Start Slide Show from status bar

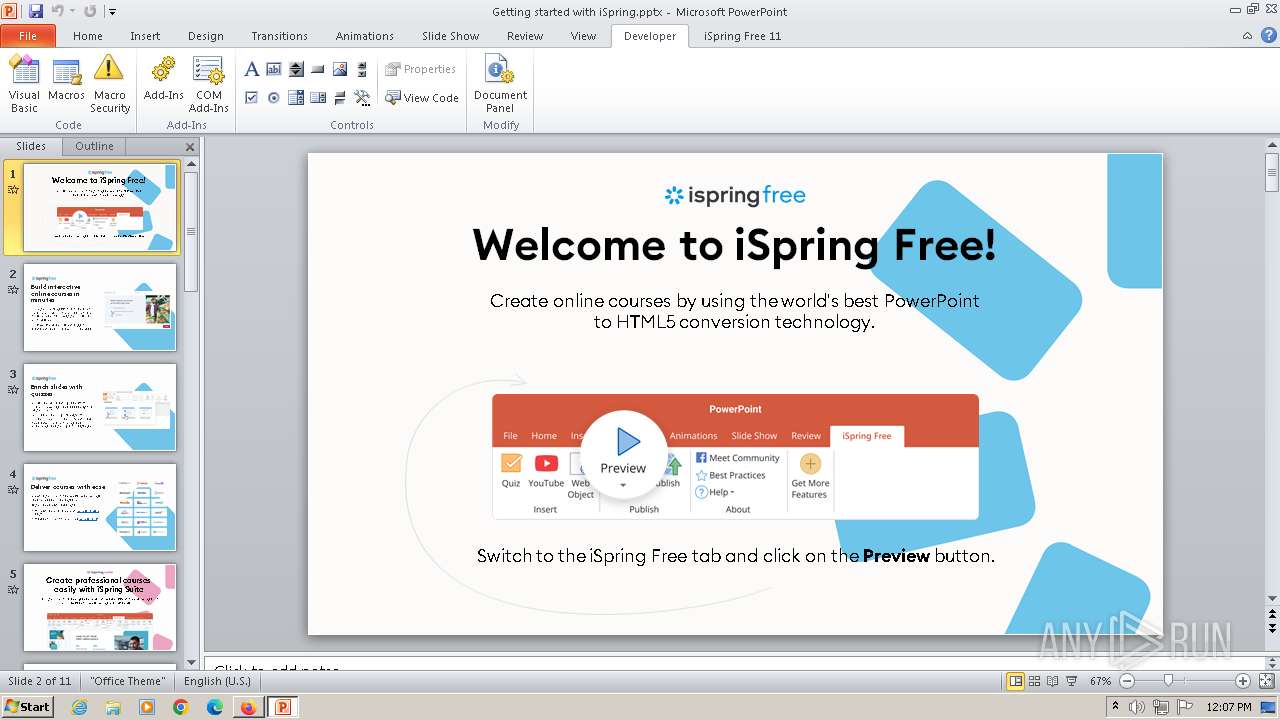click(1072, 681)
